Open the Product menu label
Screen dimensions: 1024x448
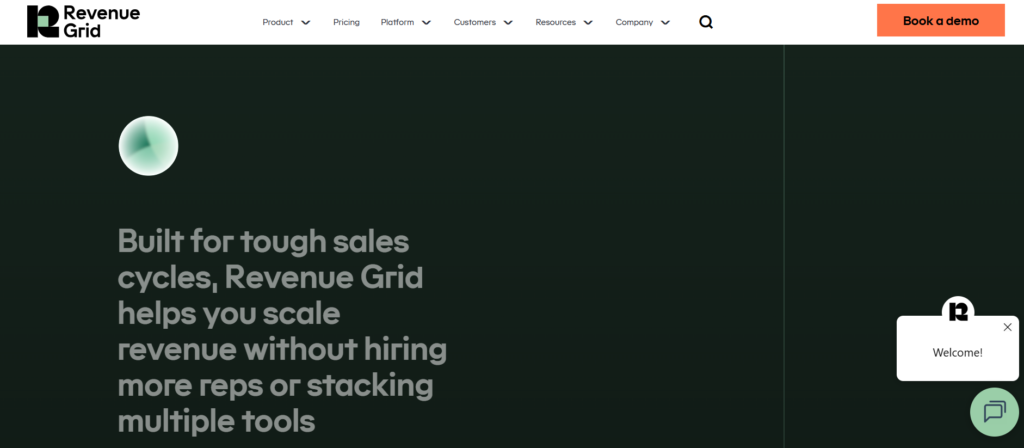(278, 22)
